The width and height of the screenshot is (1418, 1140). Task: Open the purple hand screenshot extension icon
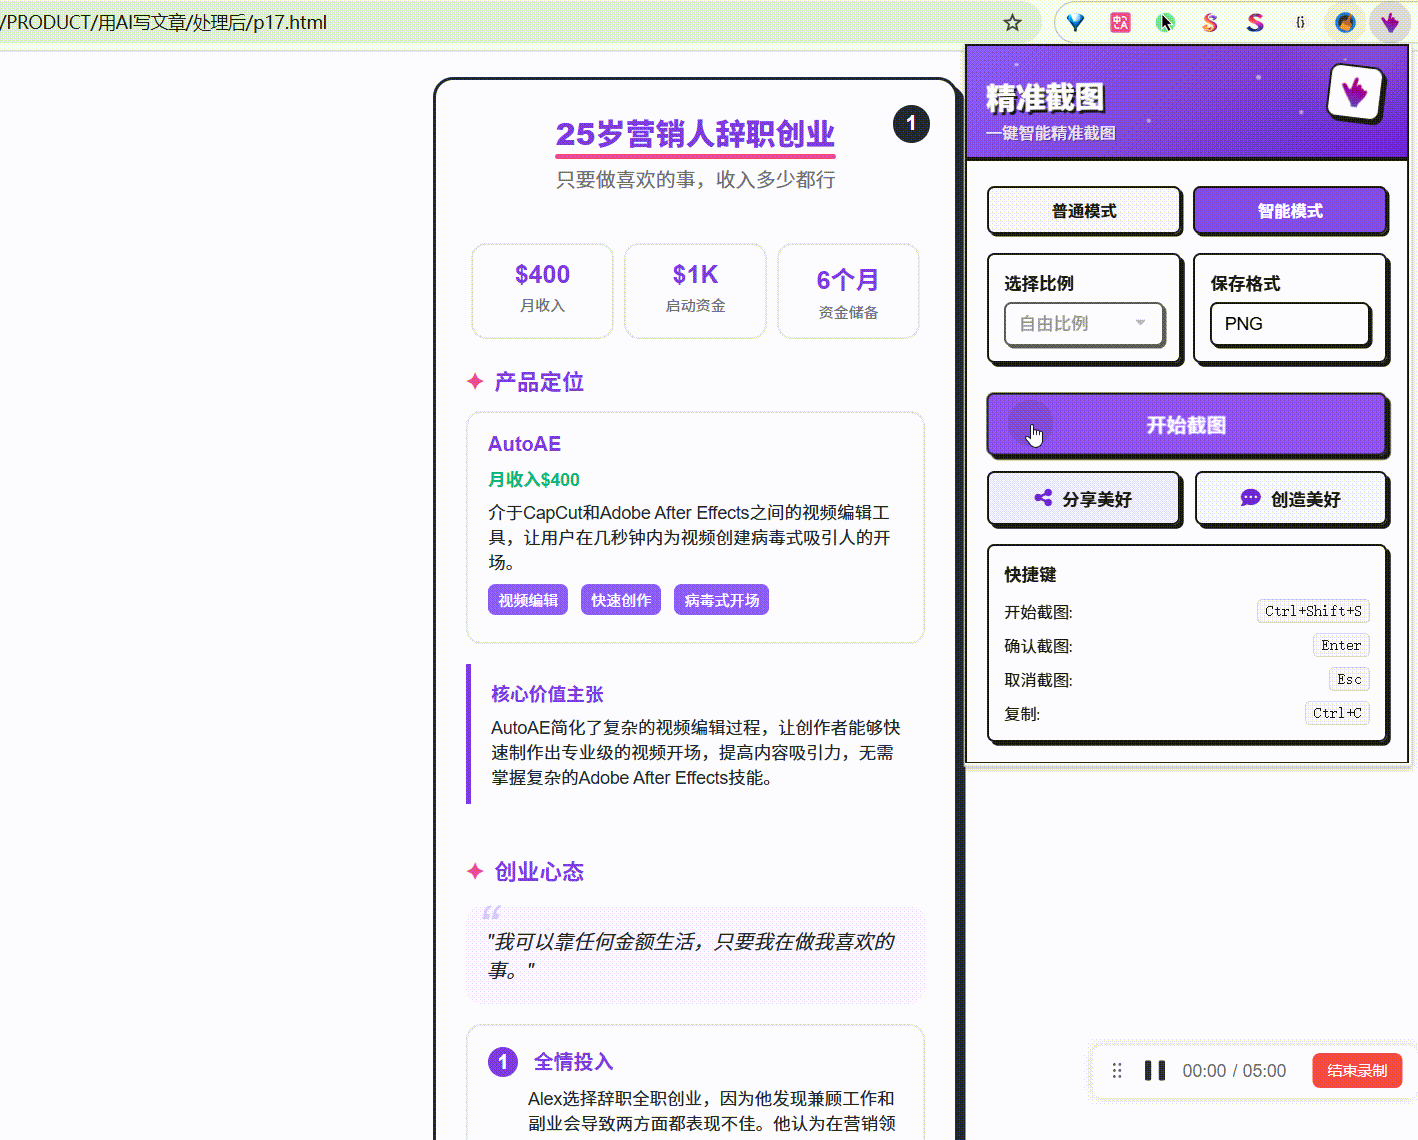(x=1390, y=22)
